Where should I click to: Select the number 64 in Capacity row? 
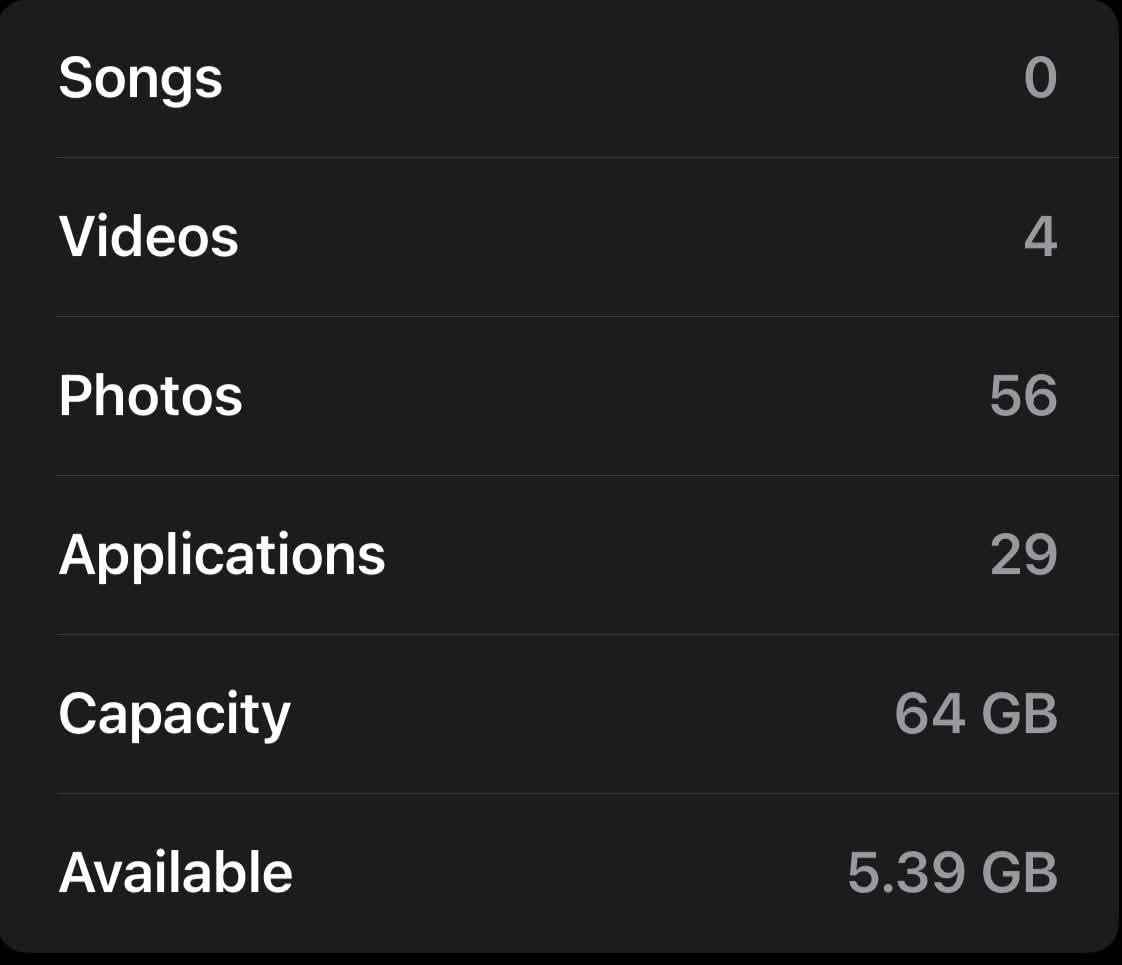point(930,713)
